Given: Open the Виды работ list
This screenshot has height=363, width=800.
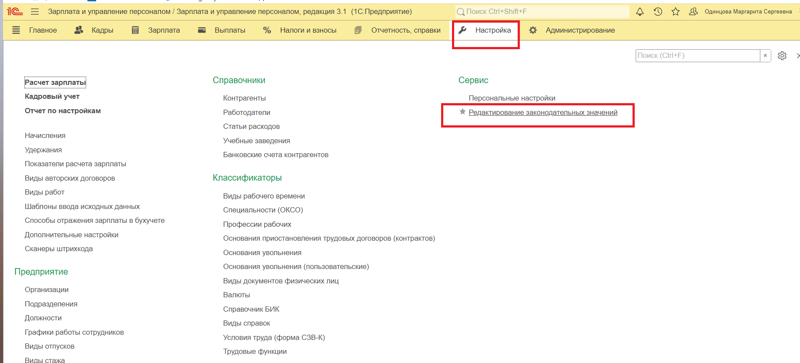Looking at the screenshot, I should (44, 192).
